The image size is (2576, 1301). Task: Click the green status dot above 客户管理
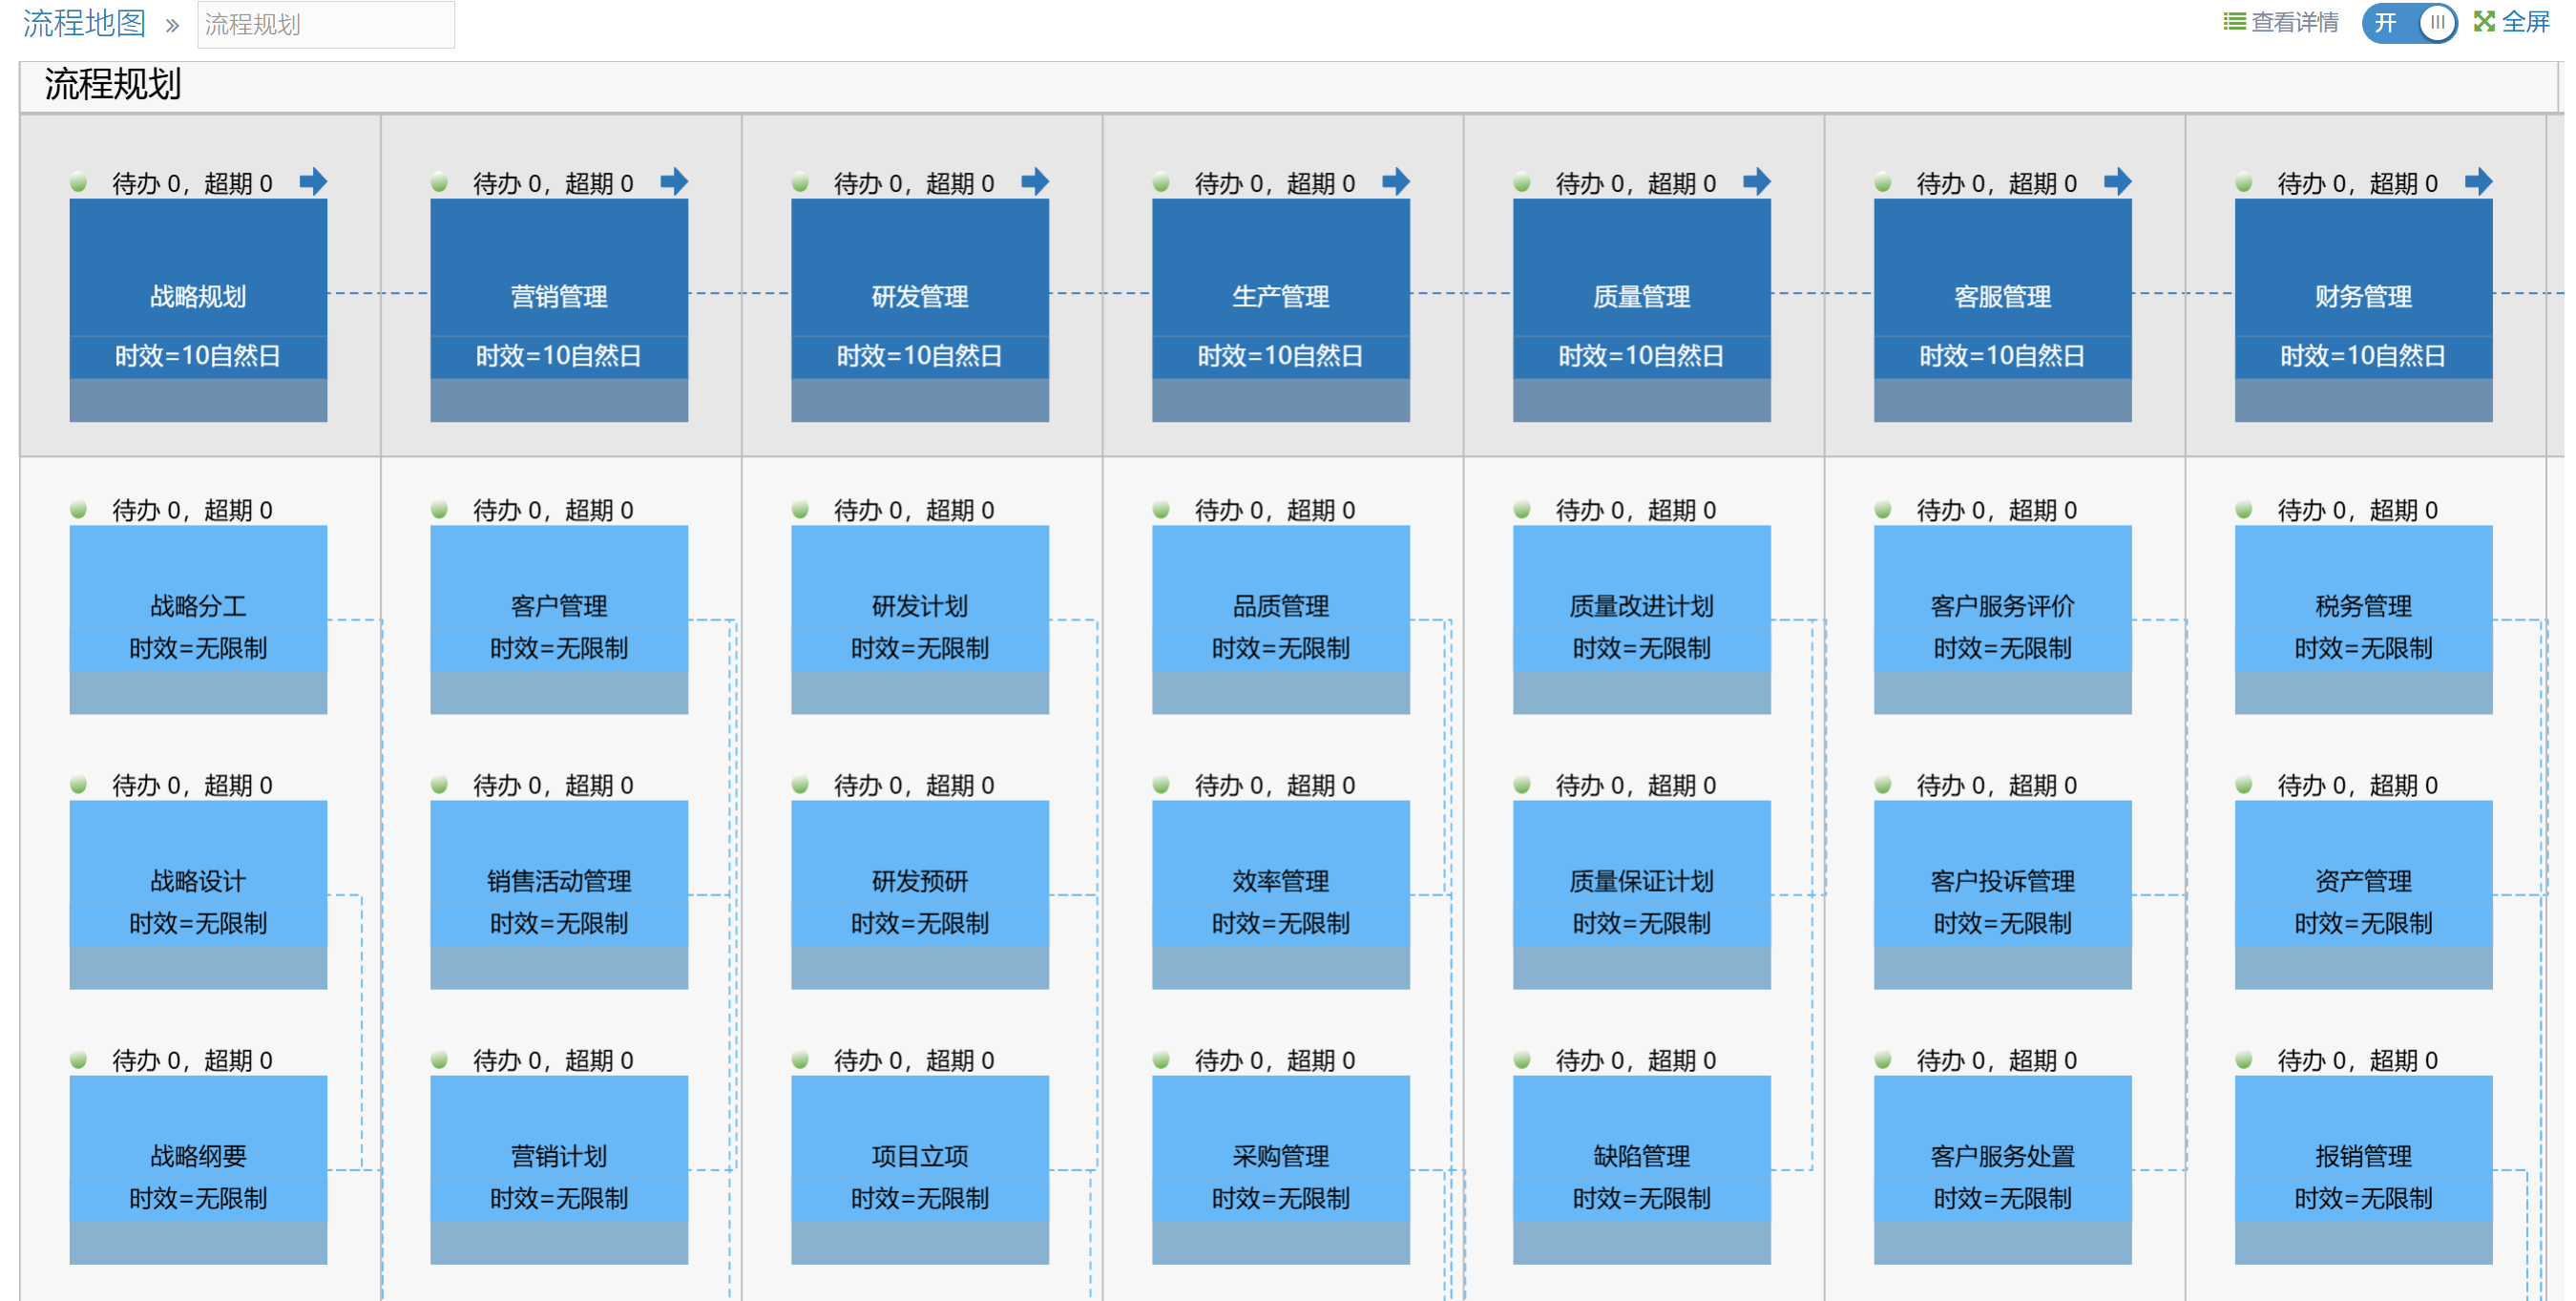(x=440, y=510)
